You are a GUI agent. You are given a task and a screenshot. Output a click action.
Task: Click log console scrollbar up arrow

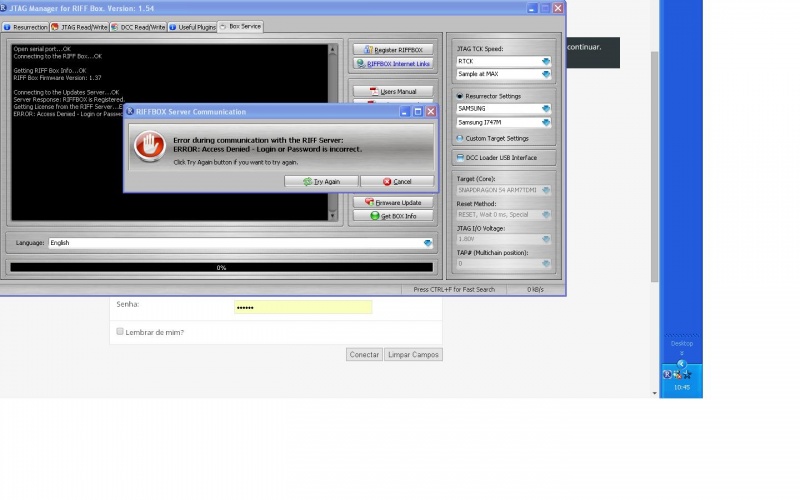(x=333, y=49)
